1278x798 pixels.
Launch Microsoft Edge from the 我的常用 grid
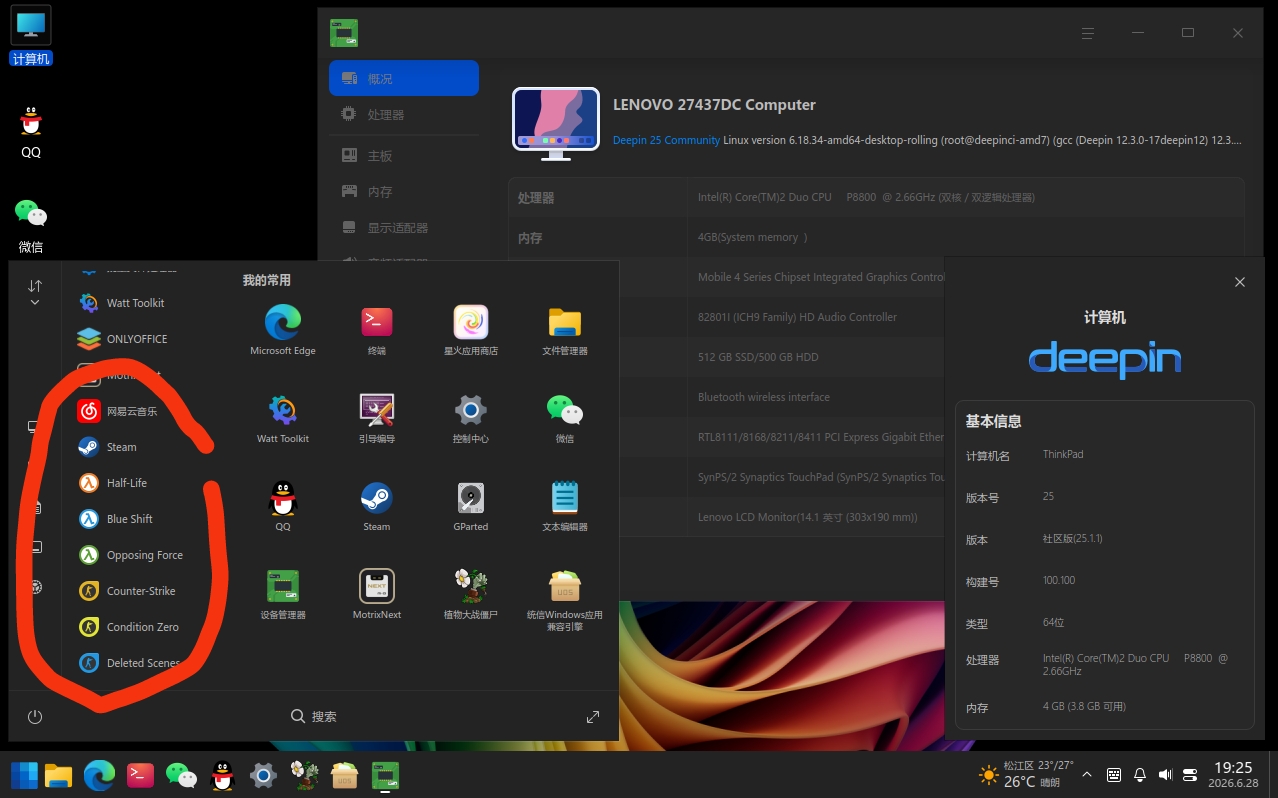283,330
